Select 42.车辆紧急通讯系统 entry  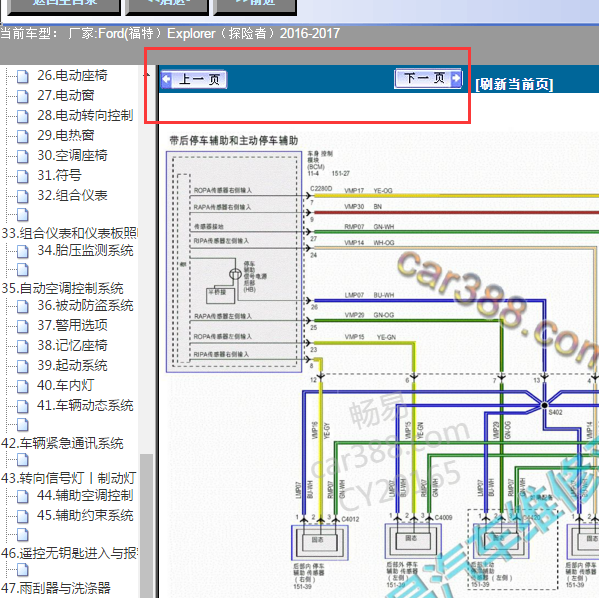point(62,443)
